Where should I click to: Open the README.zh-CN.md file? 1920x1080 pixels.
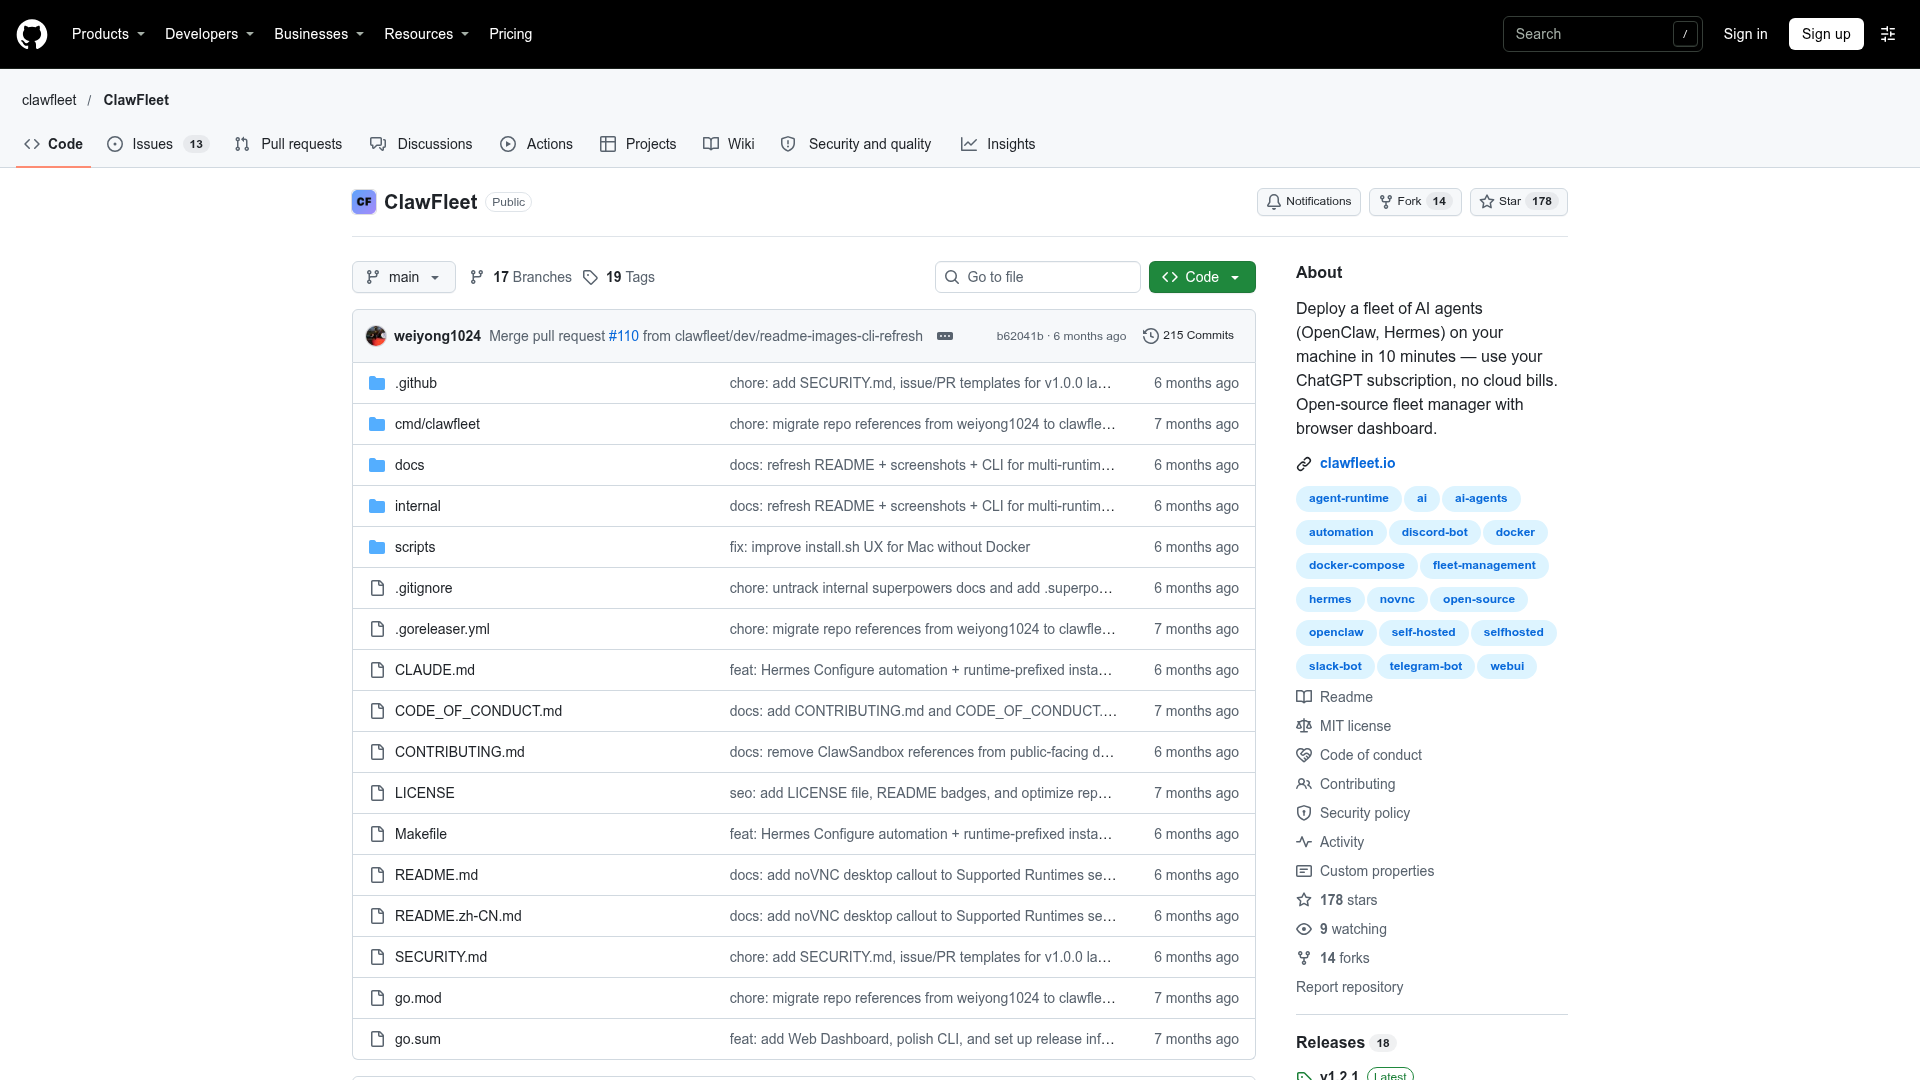[x=458, y=916]
